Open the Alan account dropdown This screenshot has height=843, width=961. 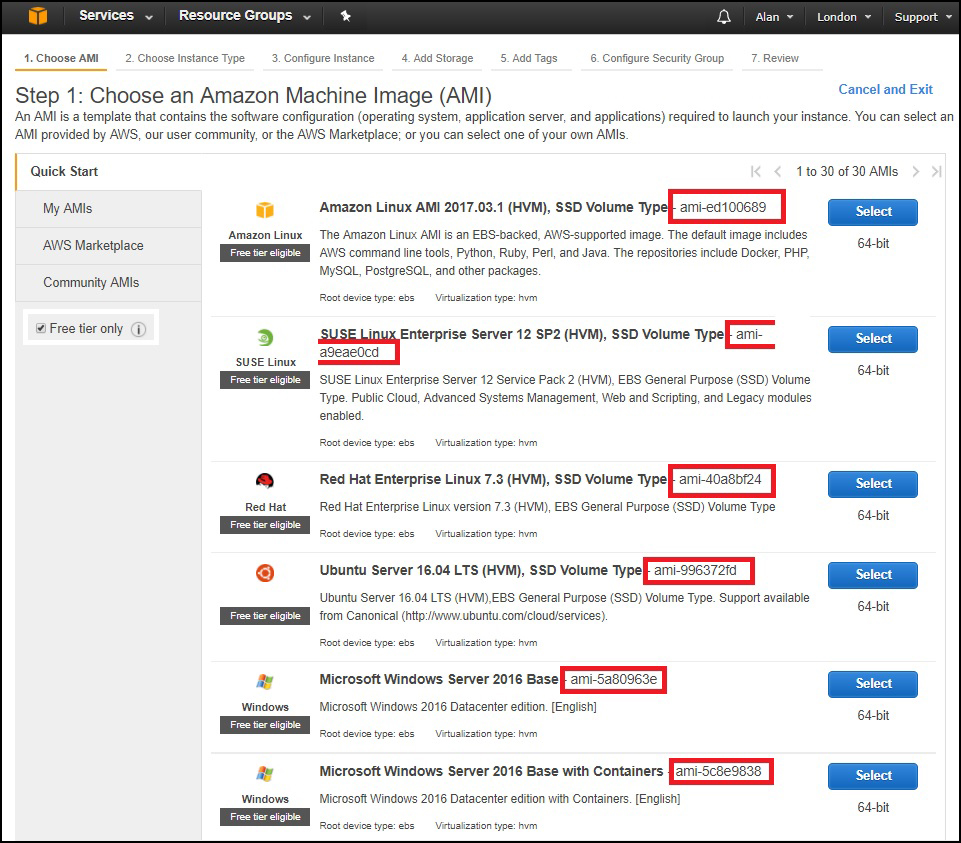point(774,17)
